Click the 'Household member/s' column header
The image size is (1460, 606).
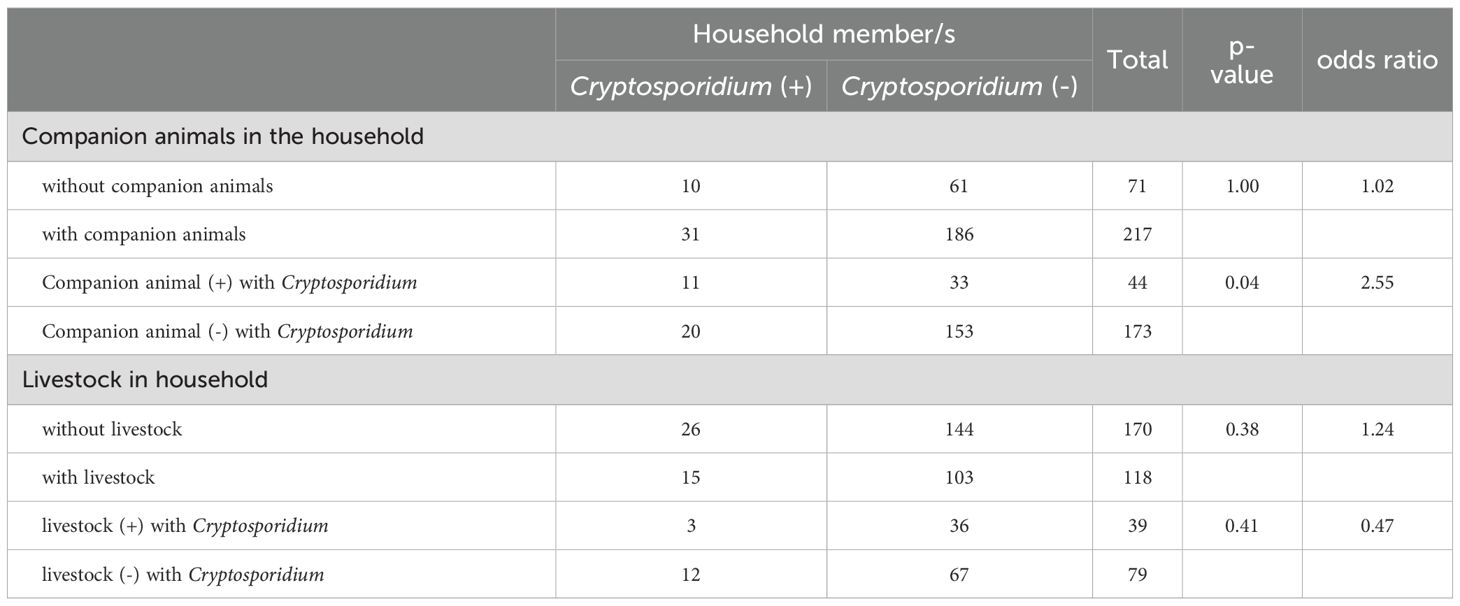(824, 34)
